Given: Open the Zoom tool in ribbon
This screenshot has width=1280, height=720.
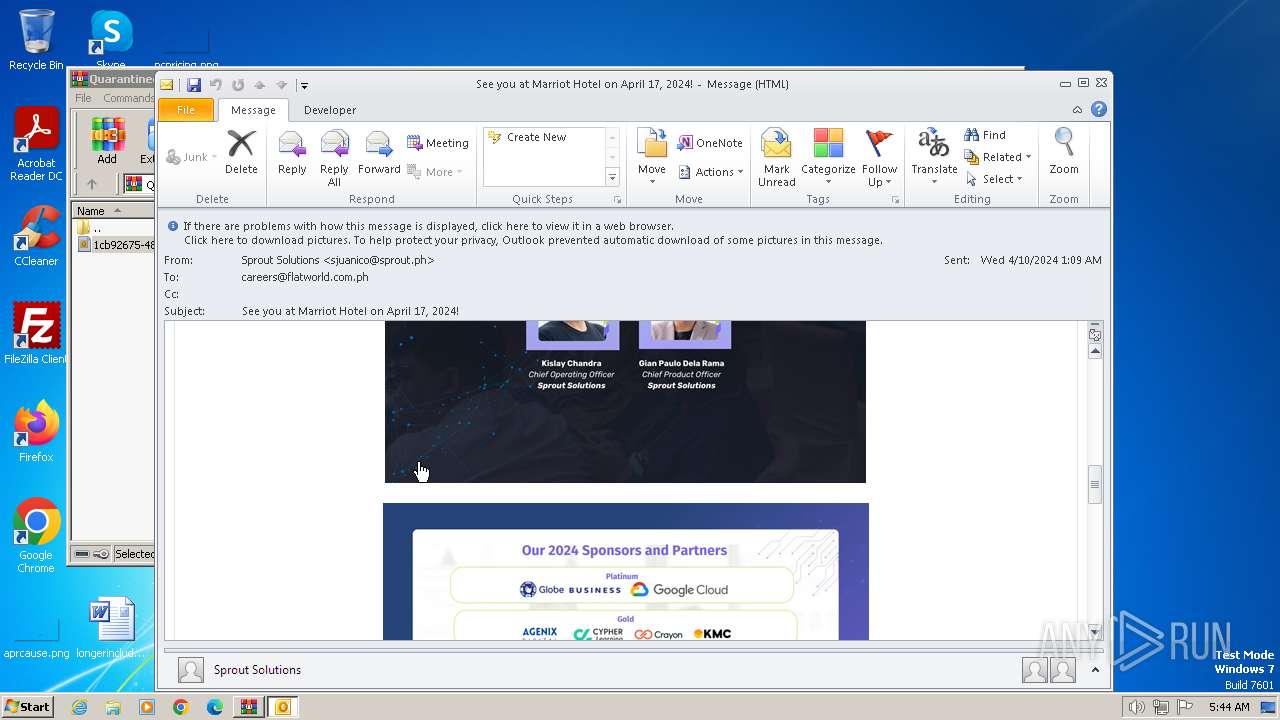Looking at the screenshot, I should pyautogui.click(x=1064, y=152).
